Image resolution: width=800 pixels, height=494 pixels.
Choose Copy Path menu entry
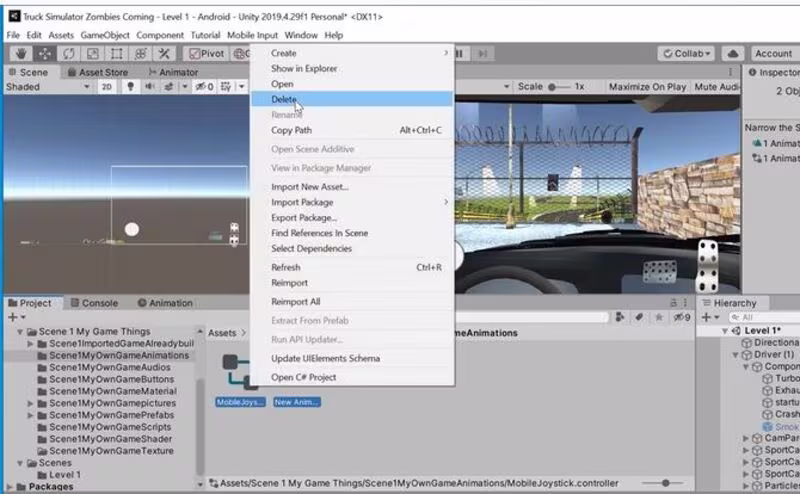point(352,130)
